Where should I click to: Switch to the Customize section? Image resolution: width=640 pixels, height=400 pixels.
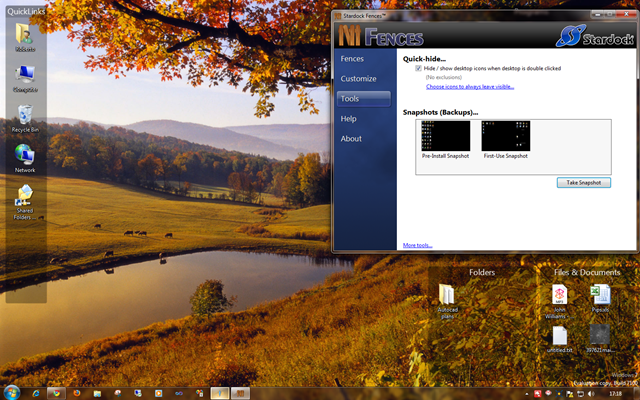tap(358, 78)
